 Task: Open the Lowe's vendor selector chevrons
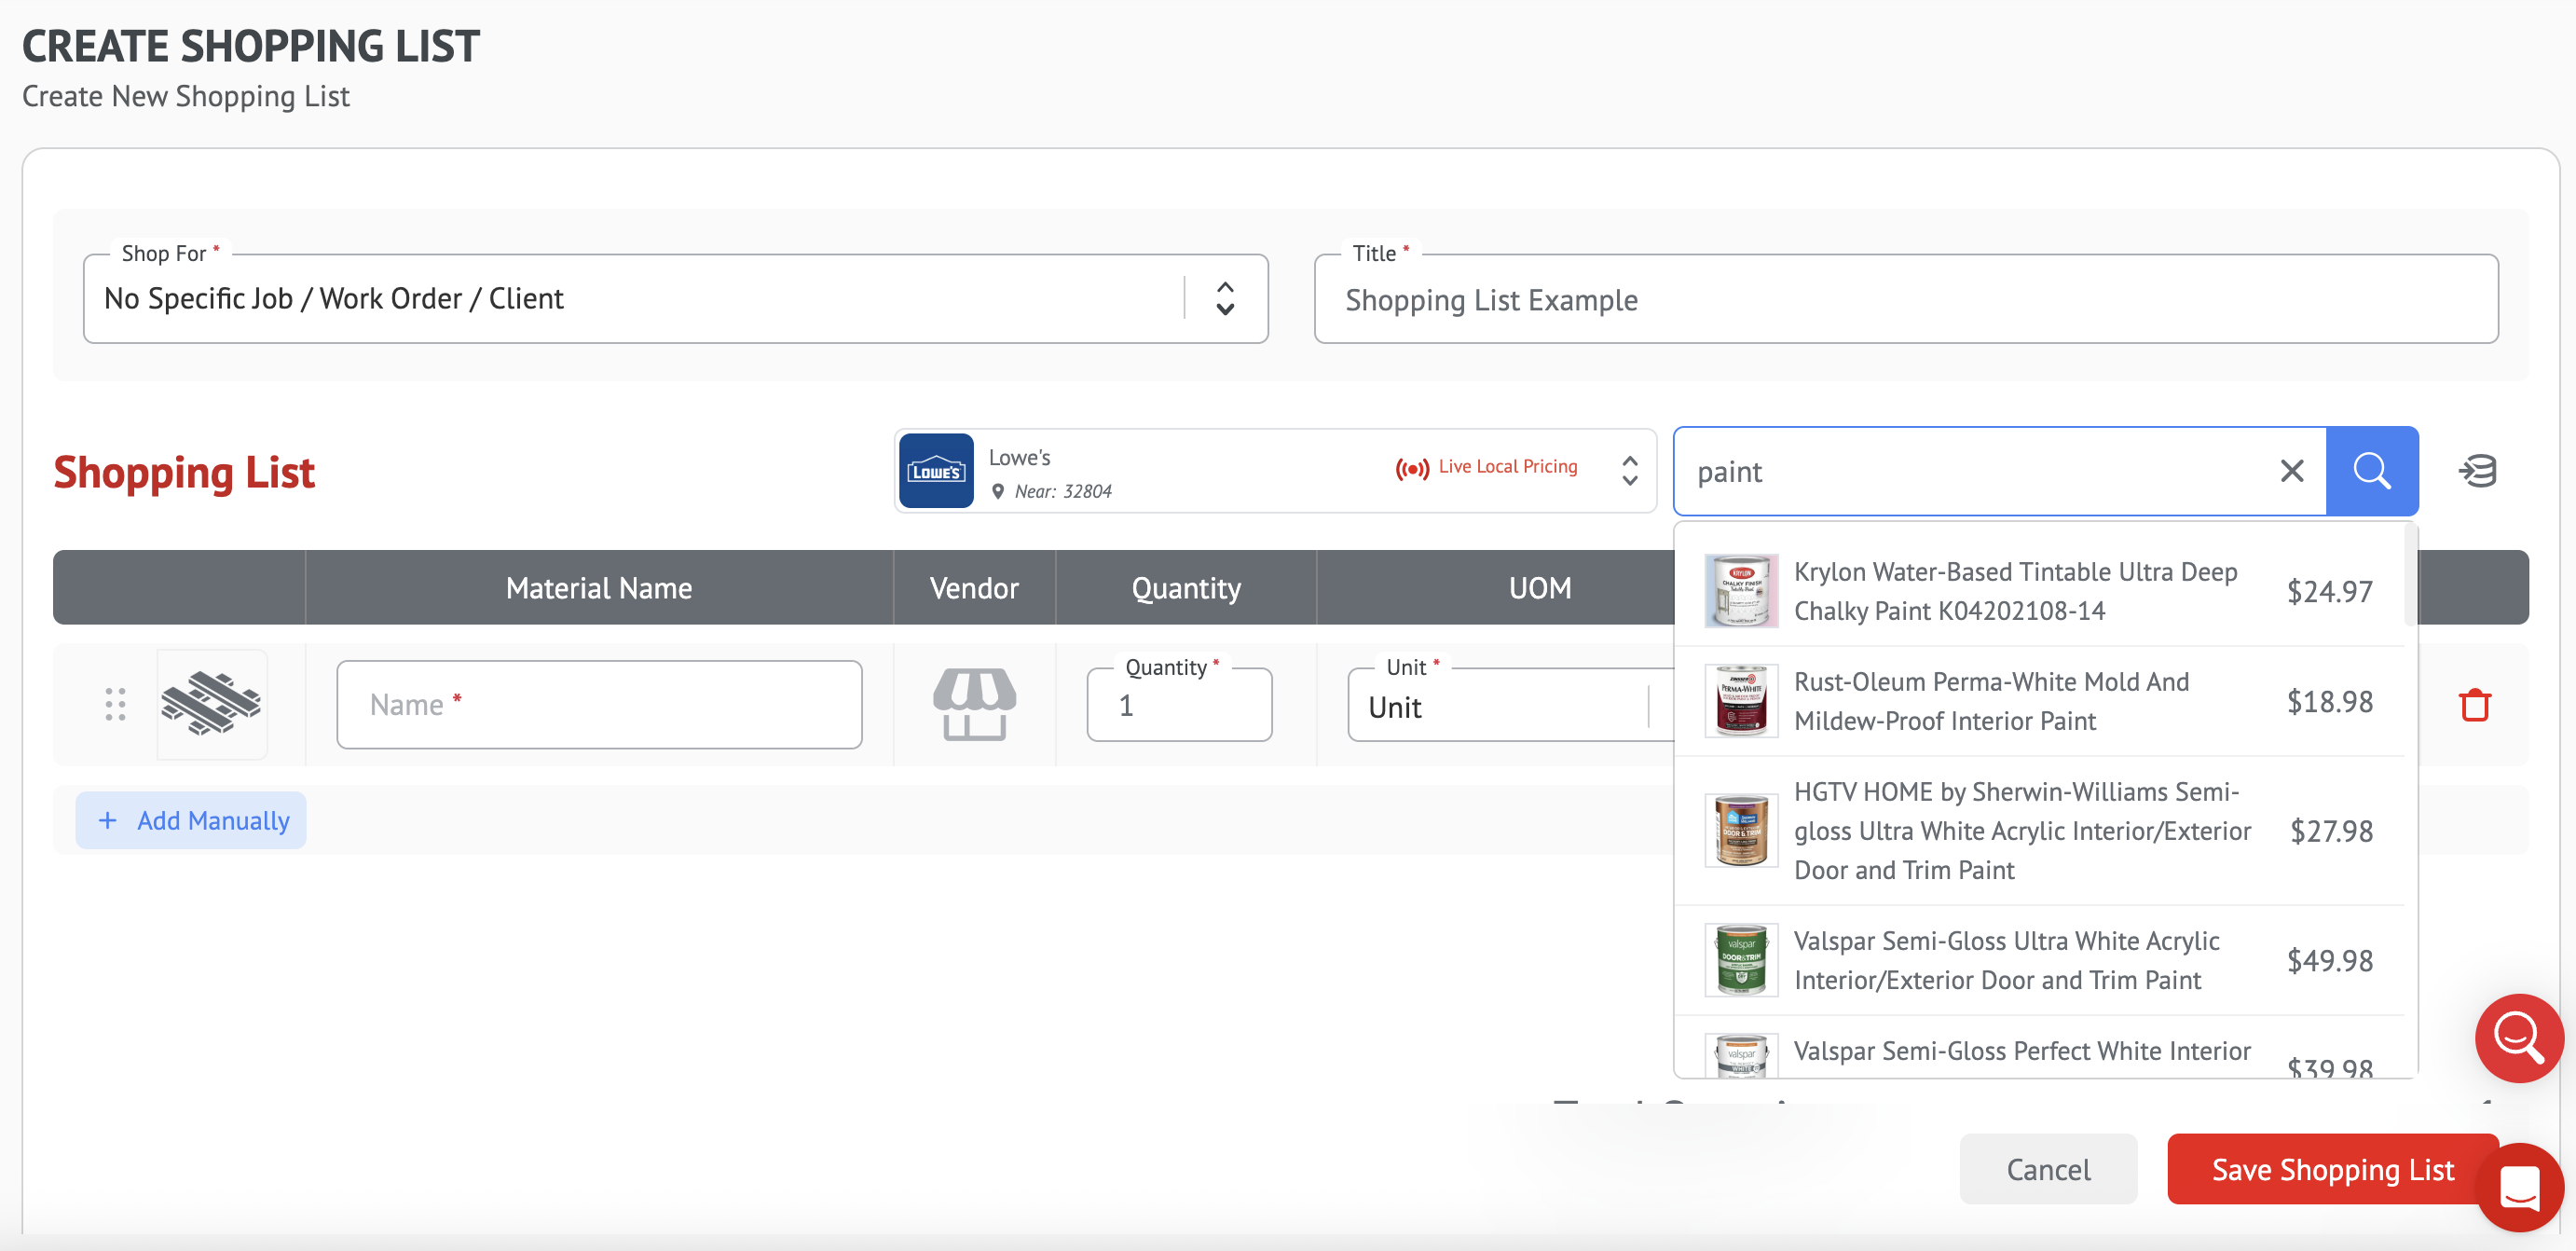pos(1629,471)
